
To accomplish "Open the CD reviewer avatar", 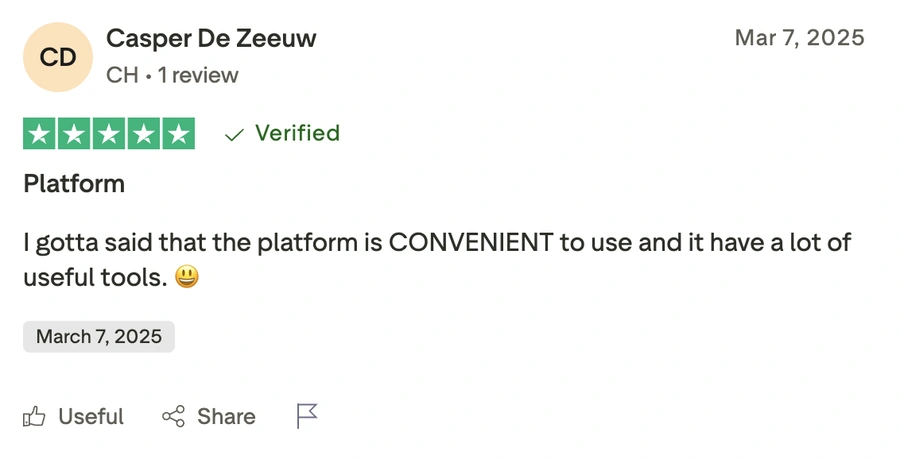I will tap(58, 57).
